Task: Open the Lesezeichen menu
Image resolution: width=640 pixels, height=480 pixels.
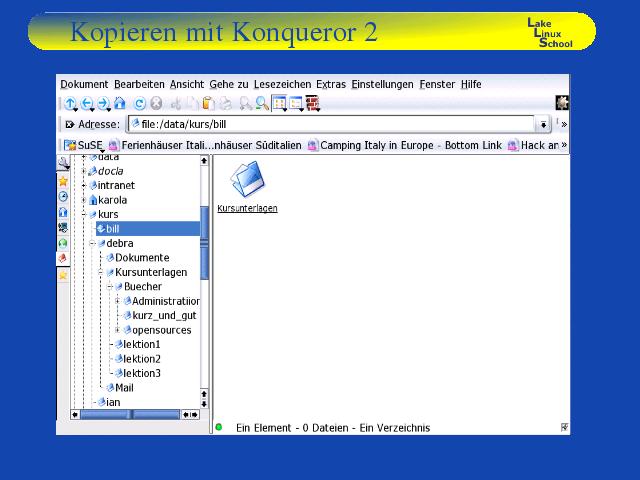Action: click(x=282, y=84)
